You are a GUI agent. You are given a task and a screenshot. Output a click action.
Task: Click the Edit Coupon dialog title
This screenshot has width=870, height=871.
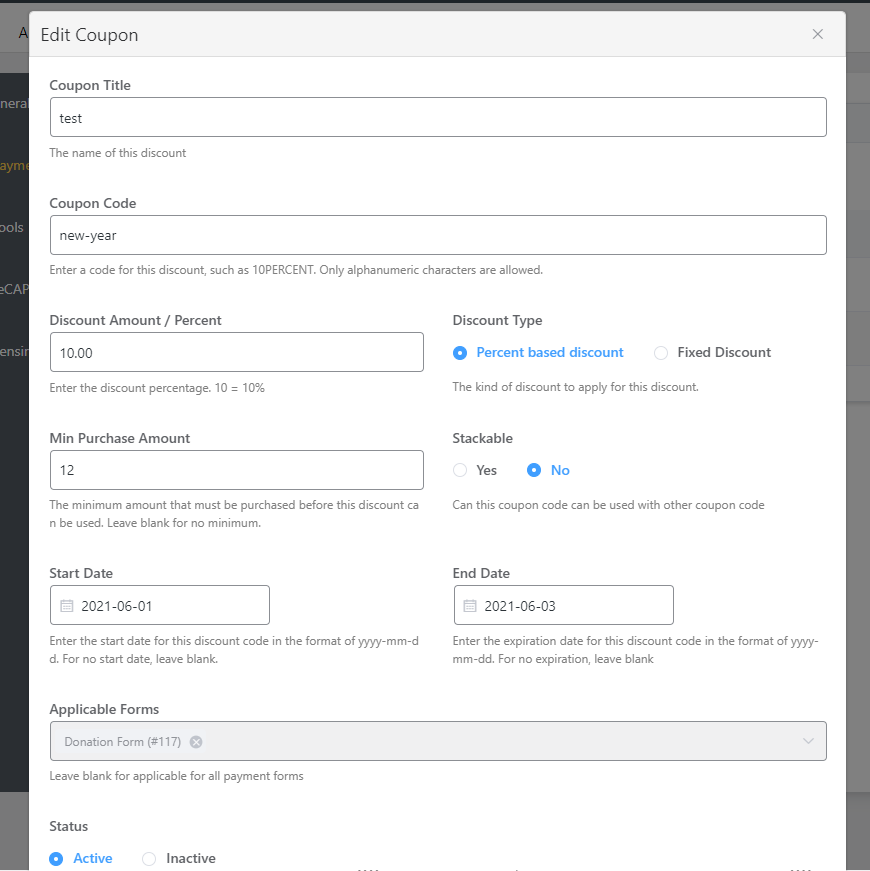(89, 35)
